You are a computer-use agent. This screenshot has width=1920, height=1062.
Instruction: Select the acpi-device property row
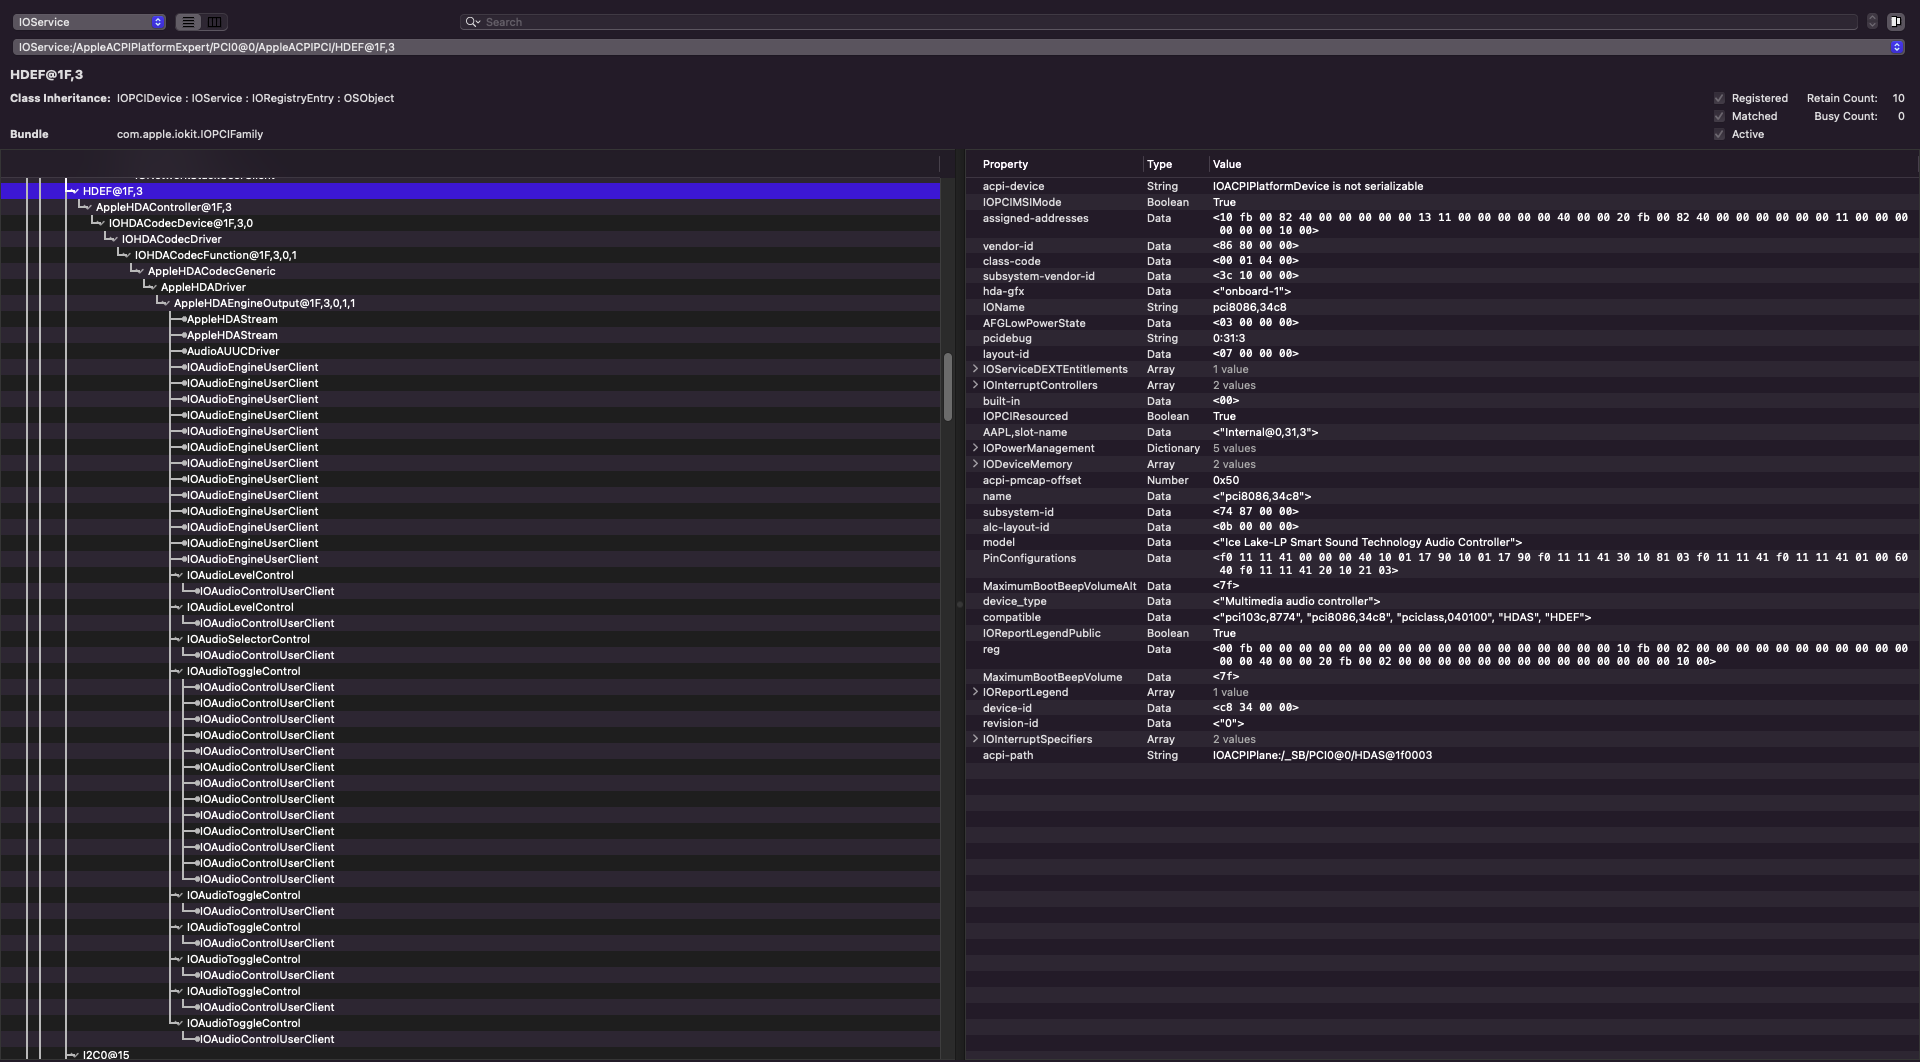coord(1441,186)
